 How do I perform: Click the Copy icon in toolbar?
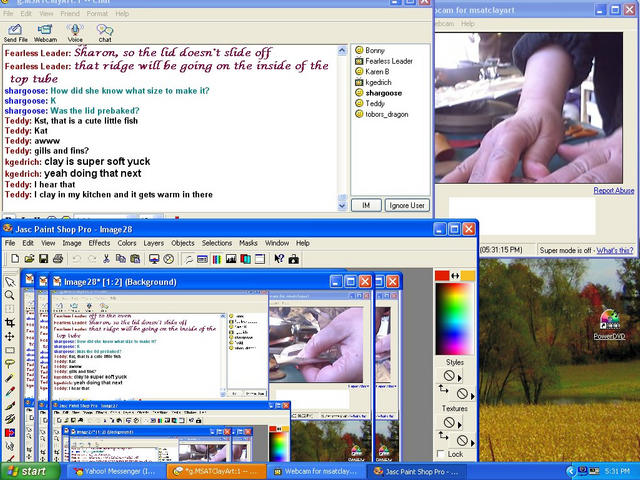(120, 259)
